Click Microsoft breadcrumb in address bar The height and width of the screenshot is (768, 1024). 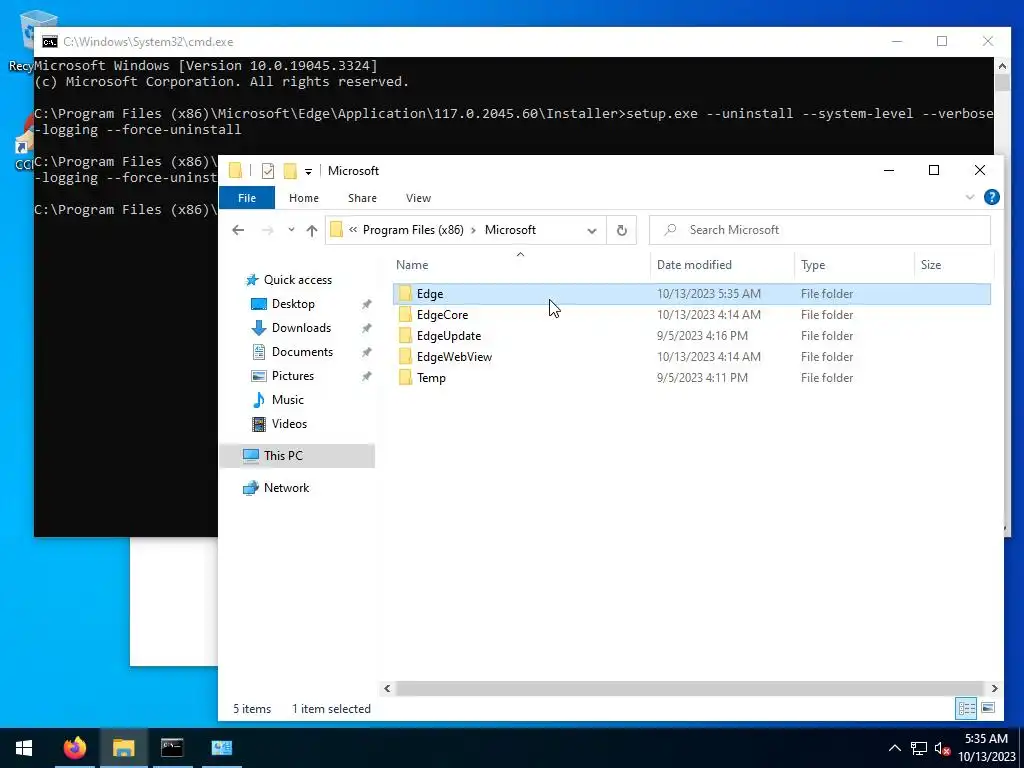tap(510, 230)
